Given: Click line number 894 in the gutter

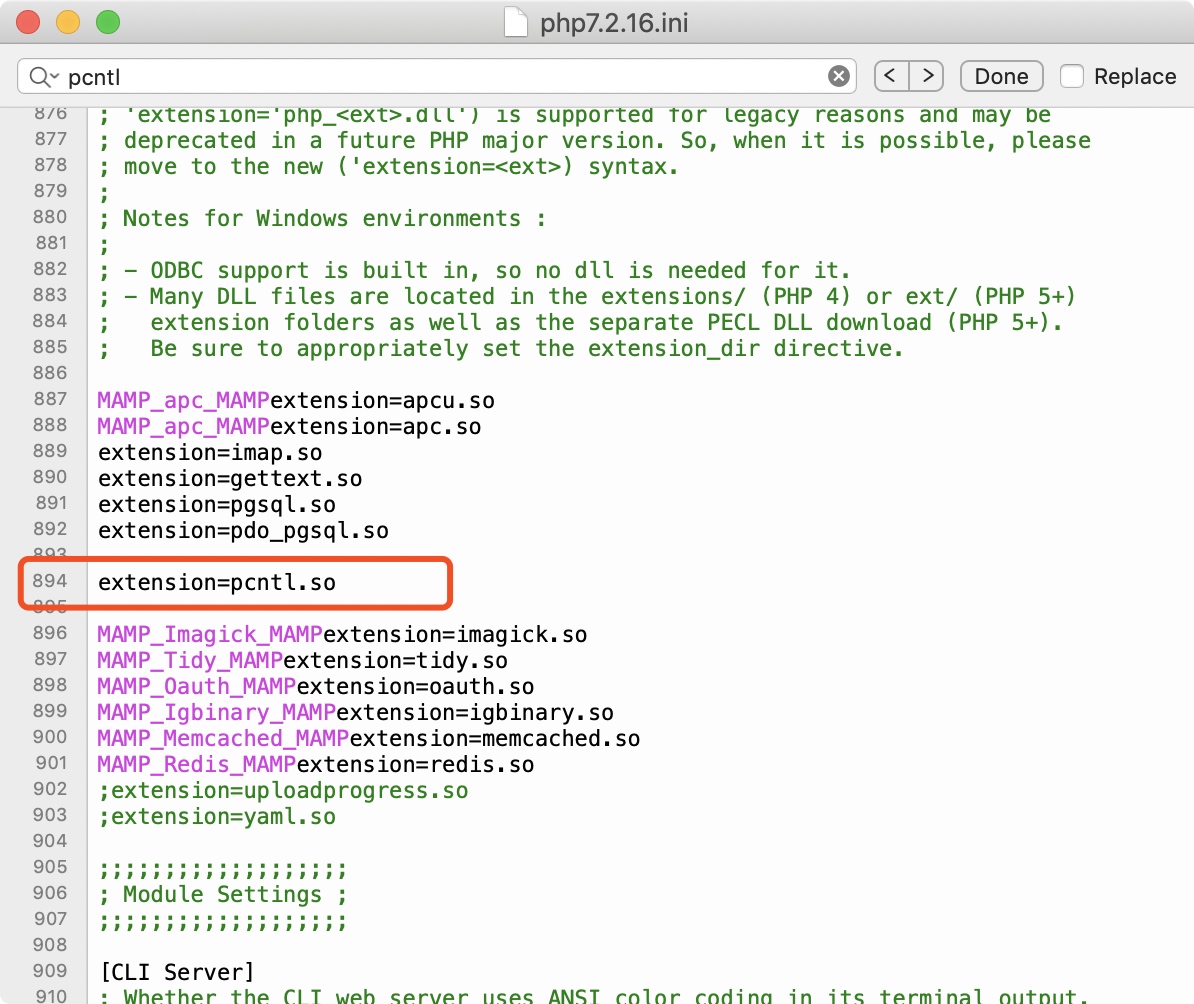Looking at the screenshot, I should [50, 580].
